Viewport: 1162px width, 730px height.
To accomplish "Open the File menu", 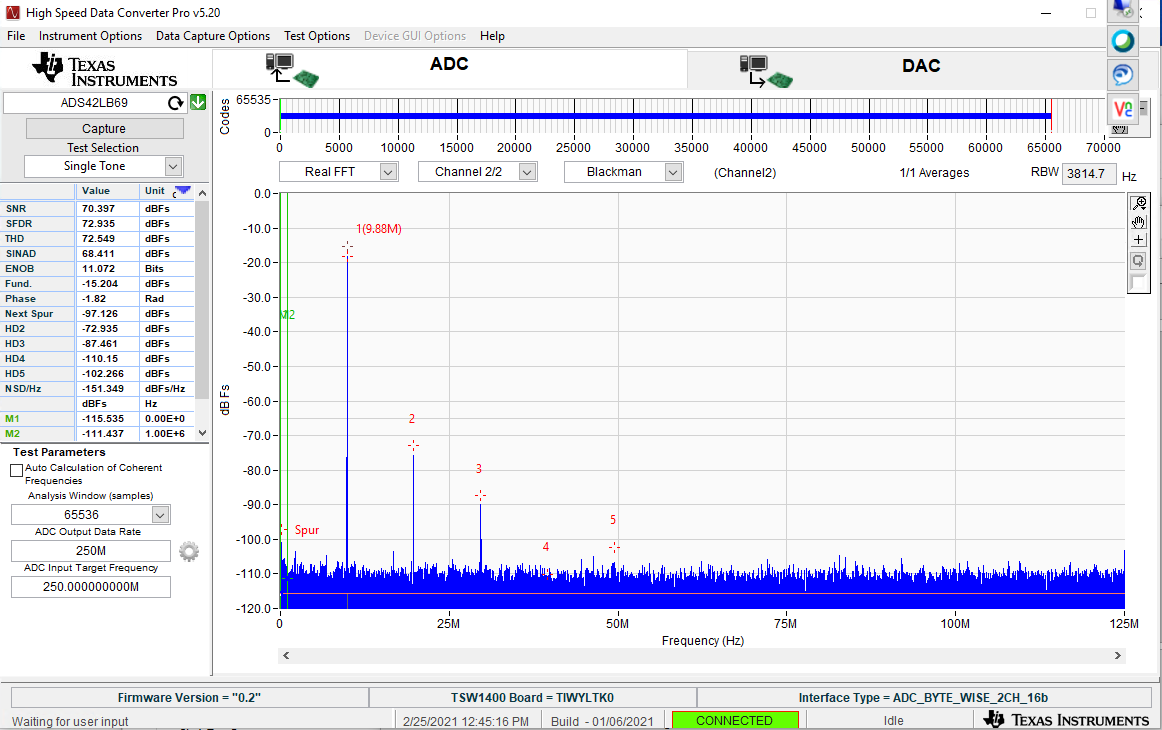I will tap(16, 36).
